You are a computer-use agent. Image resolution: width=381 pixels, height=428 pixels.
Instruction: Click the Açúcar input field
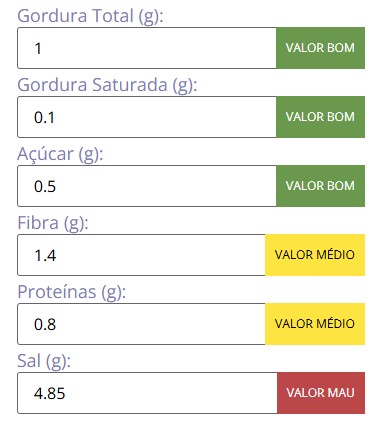tap(147, 186)
